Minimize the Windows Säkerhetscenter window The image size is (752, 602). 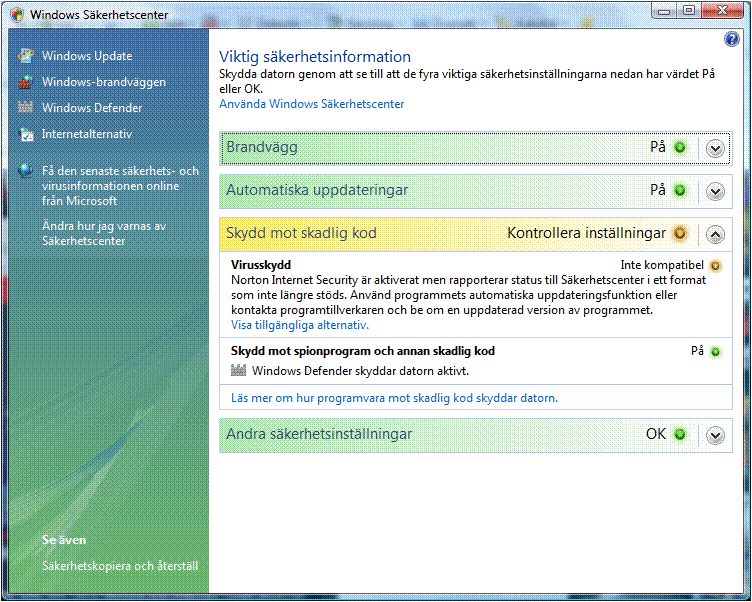(x=664, y=11)
